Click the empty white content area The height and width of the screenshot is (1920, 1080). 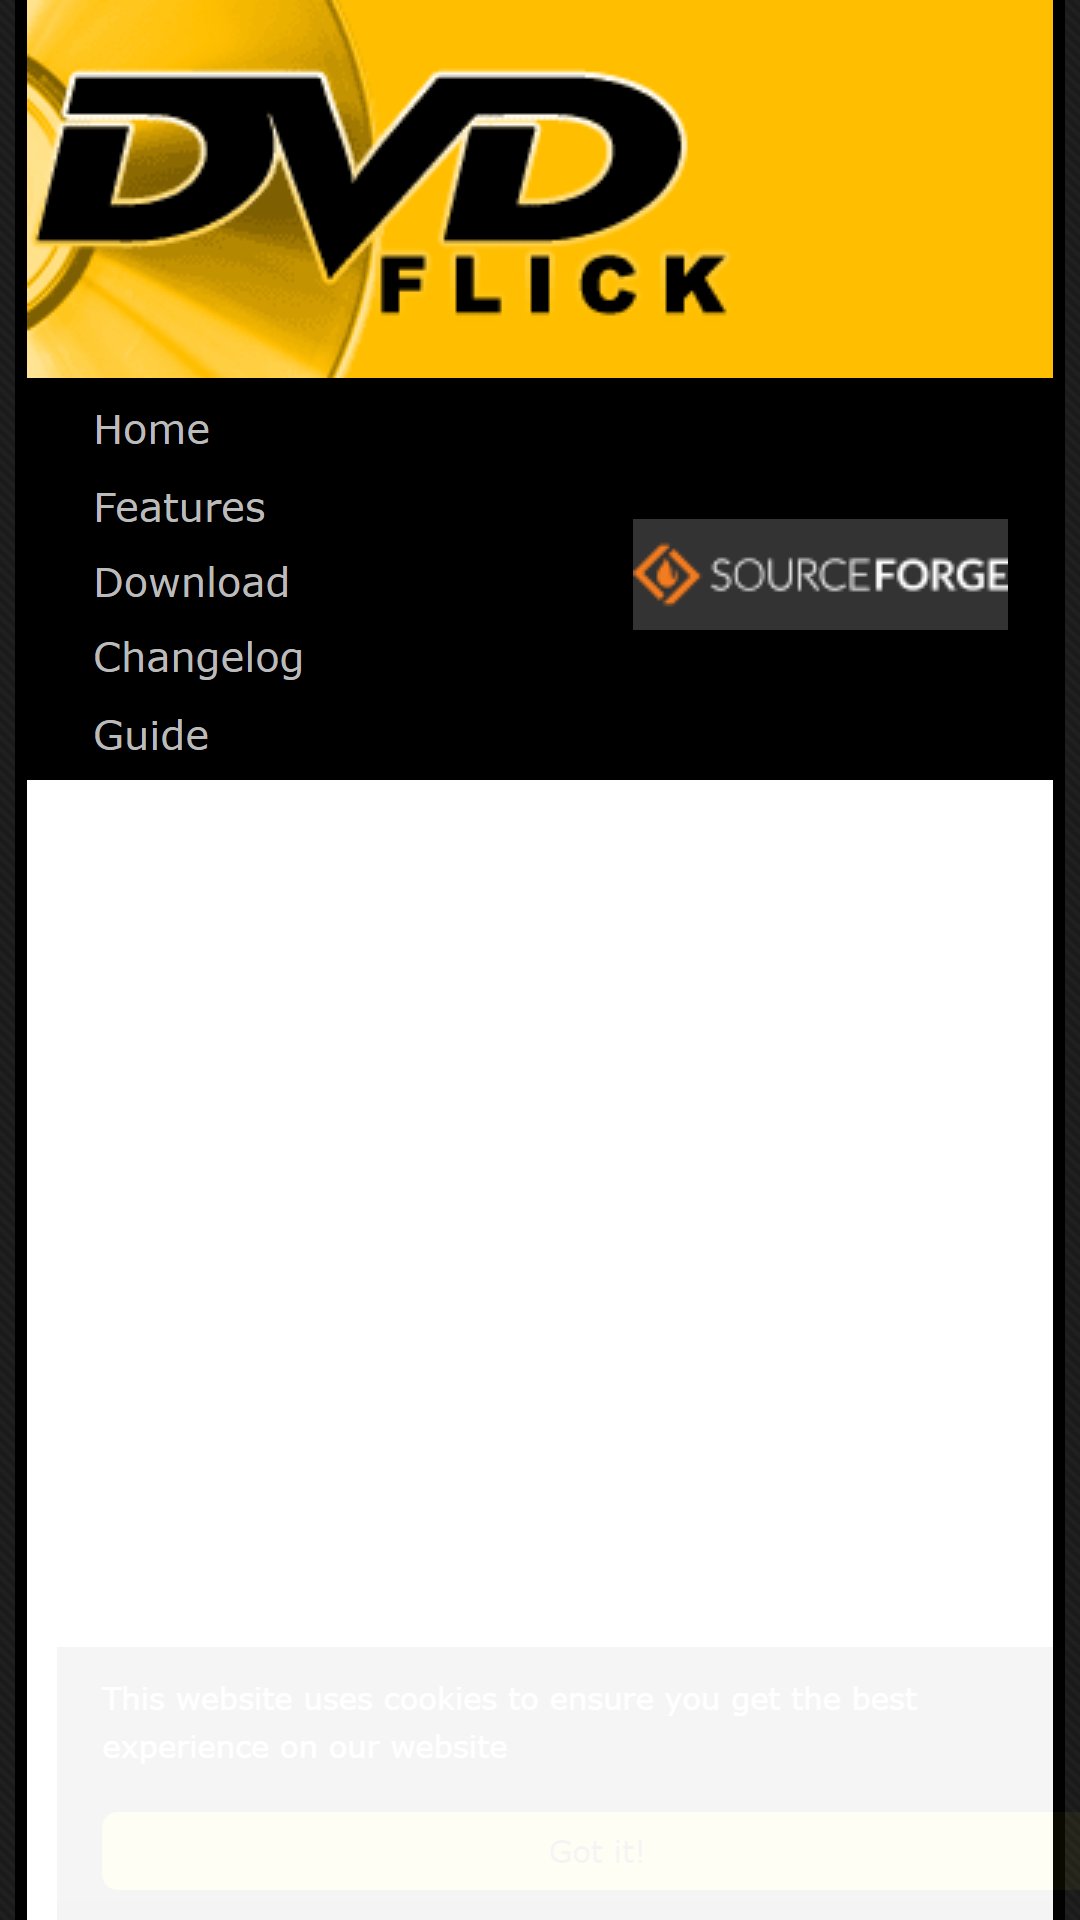540,1200
